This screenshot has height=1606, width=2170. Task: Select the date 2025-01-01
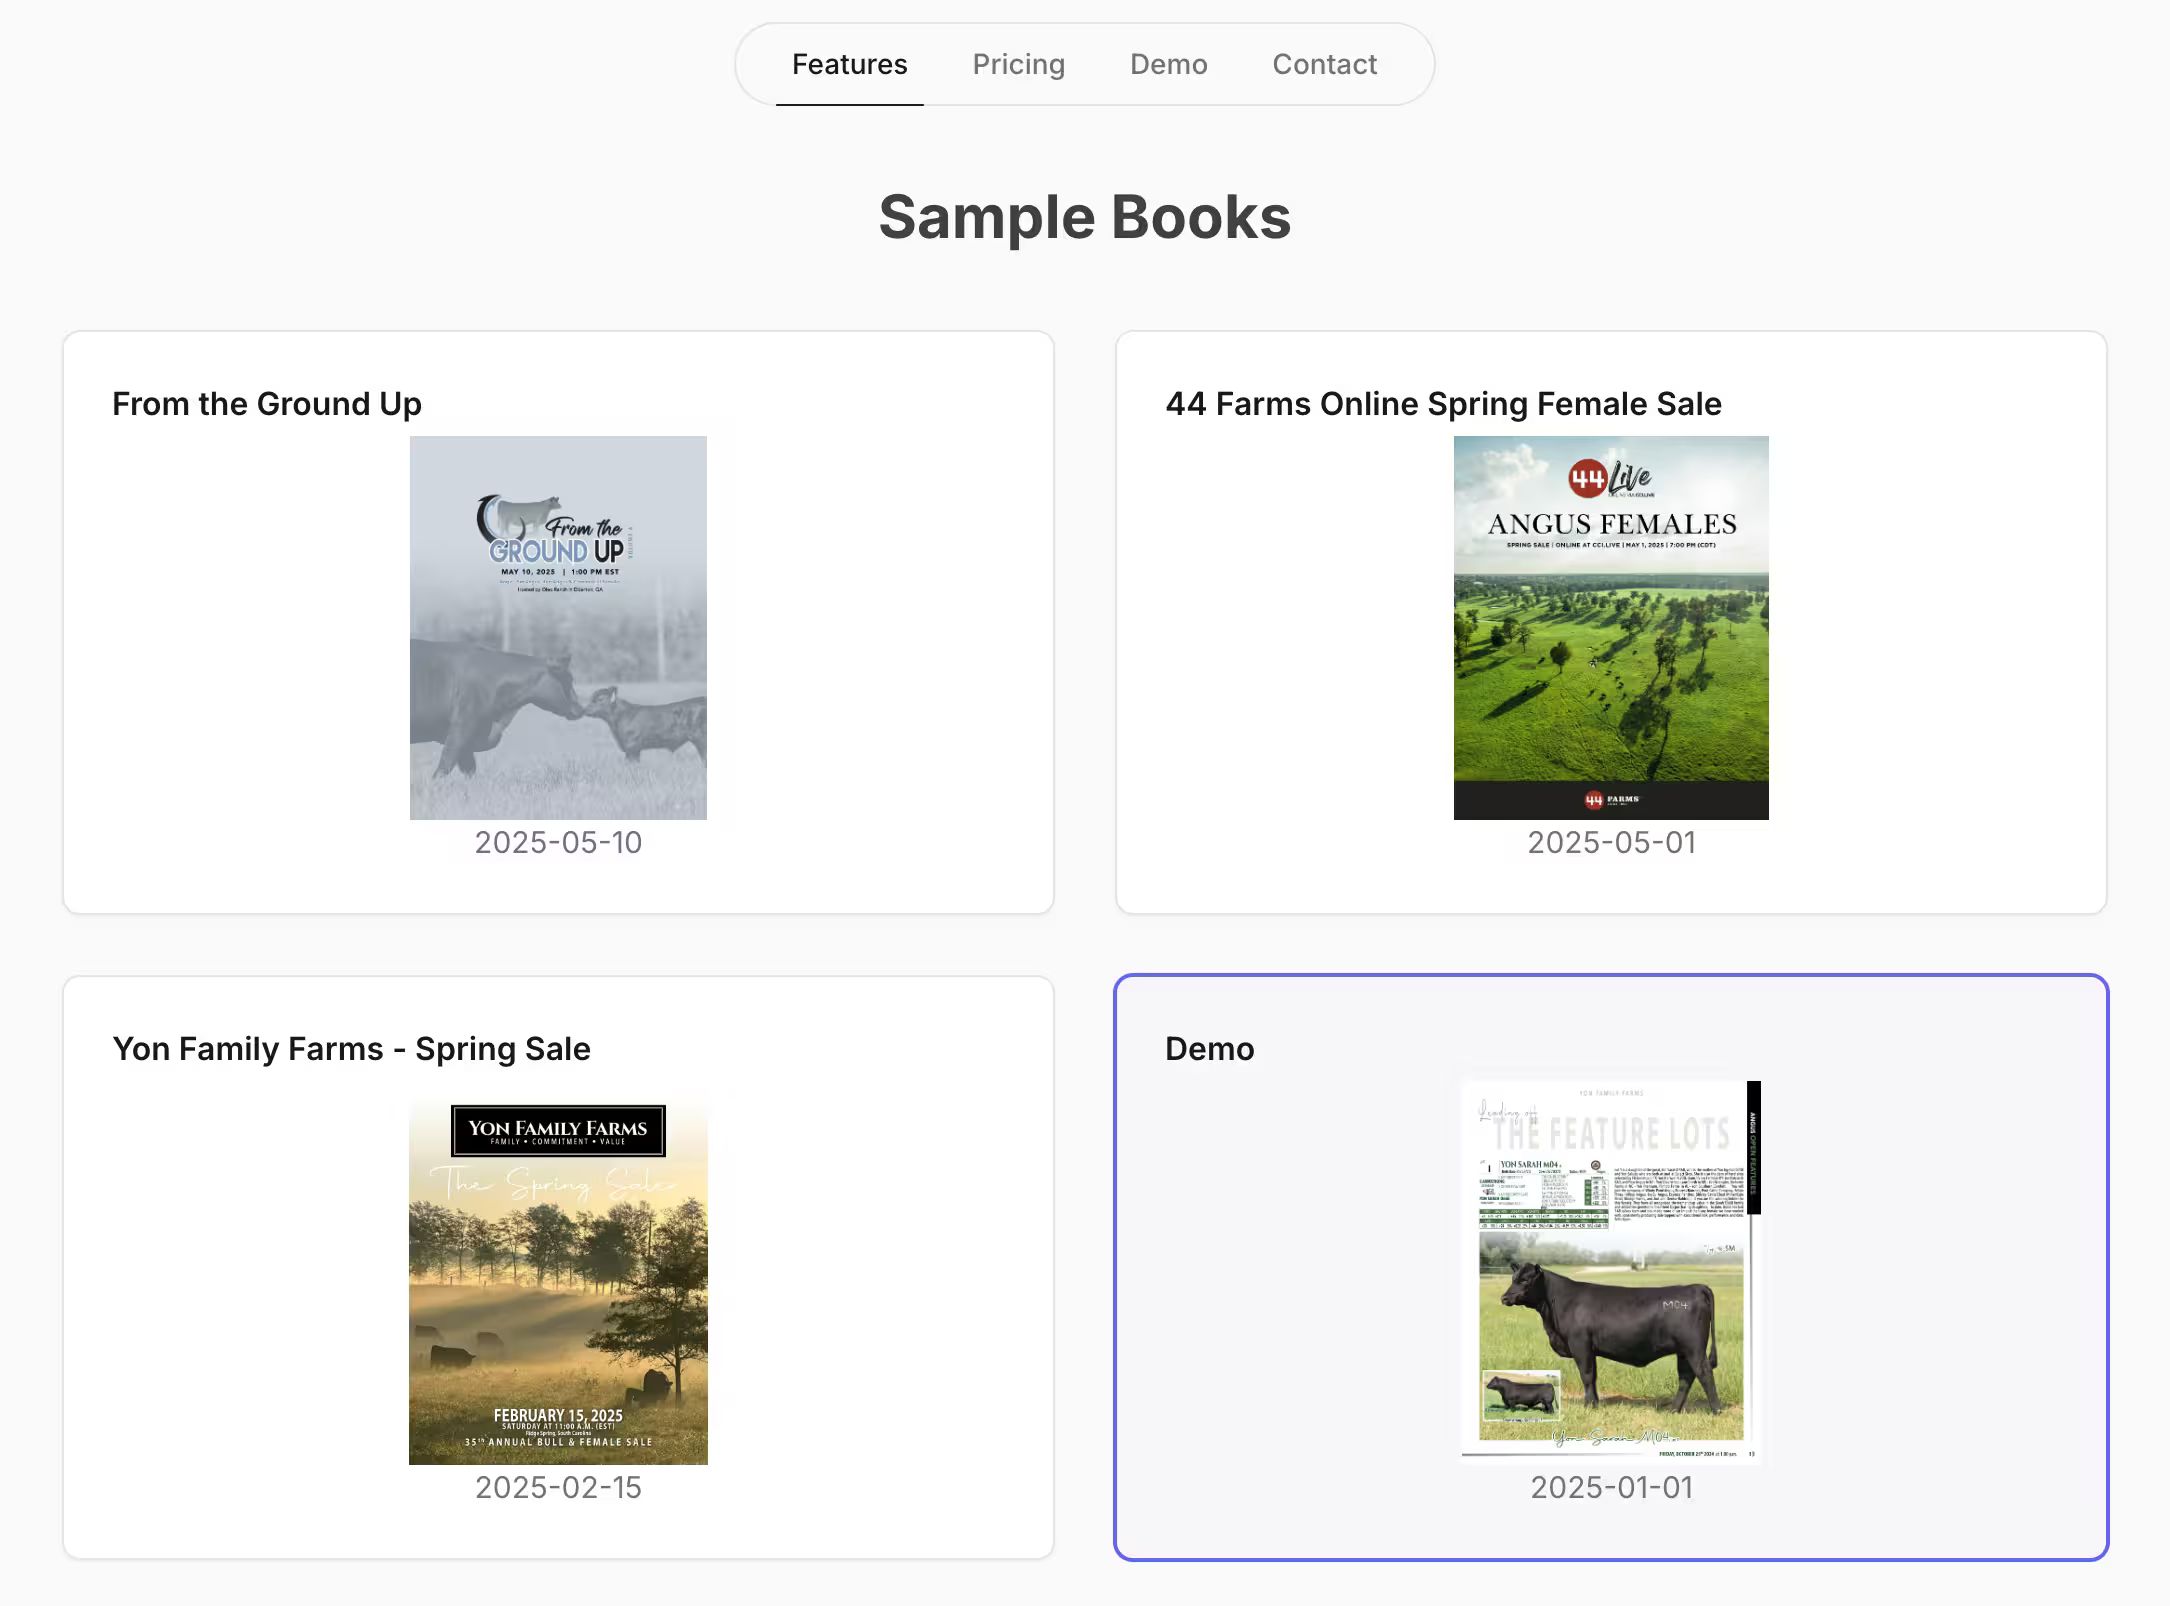1611,1487
